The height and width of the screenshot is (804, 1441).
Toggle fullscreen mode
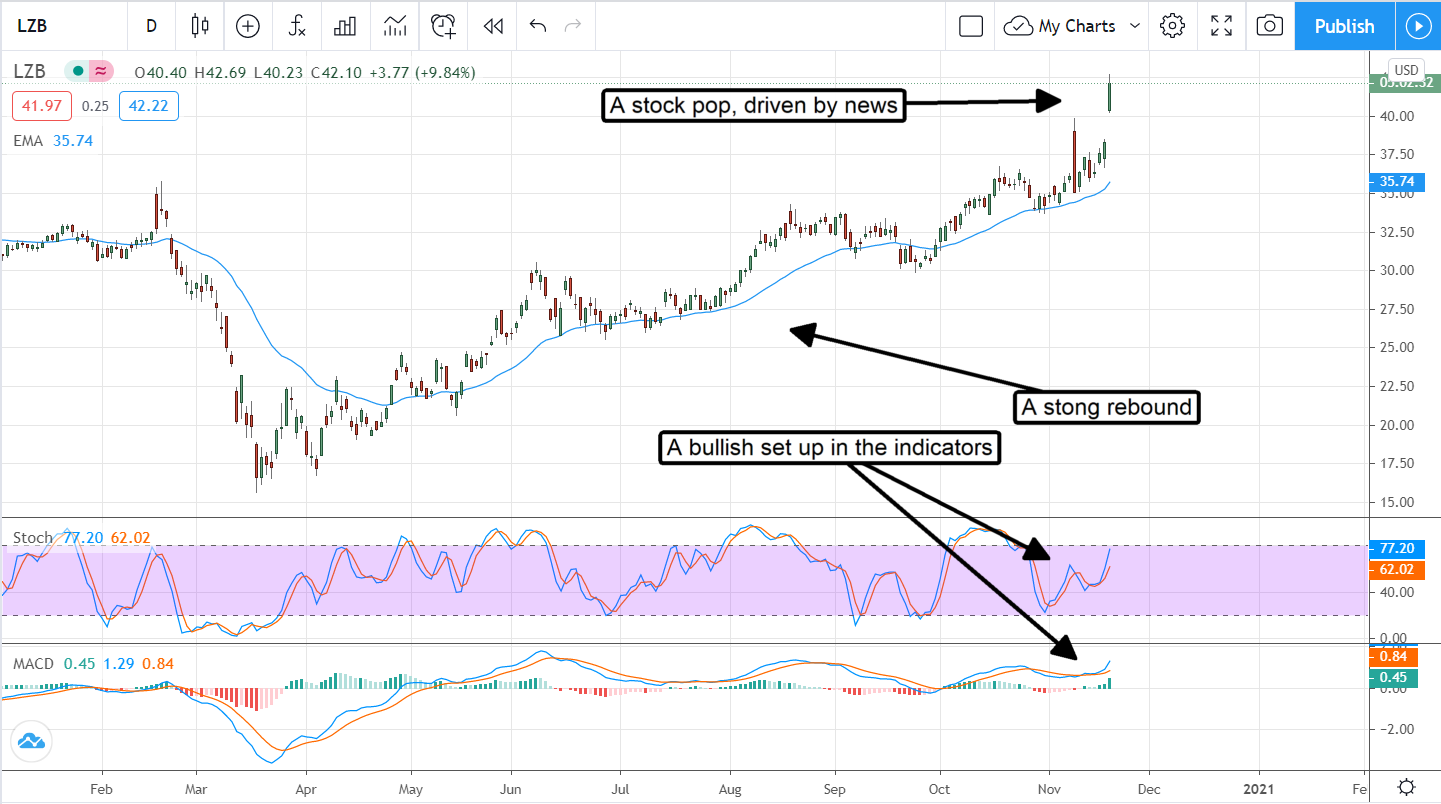point(1221,26)
